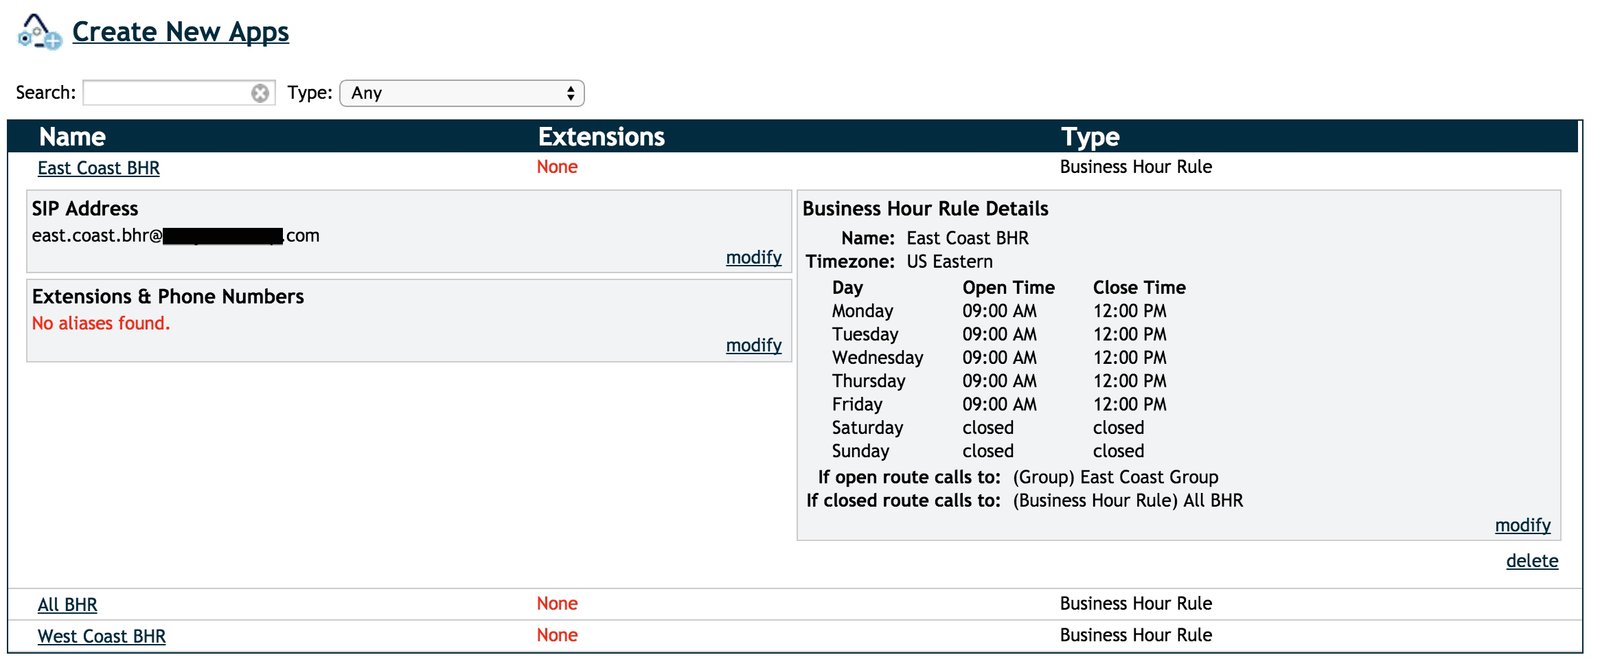The width and height of the screenshot is (1600, 670).
Task: Modify Extensions & Phone Numbers section
Action: (753, 345)
